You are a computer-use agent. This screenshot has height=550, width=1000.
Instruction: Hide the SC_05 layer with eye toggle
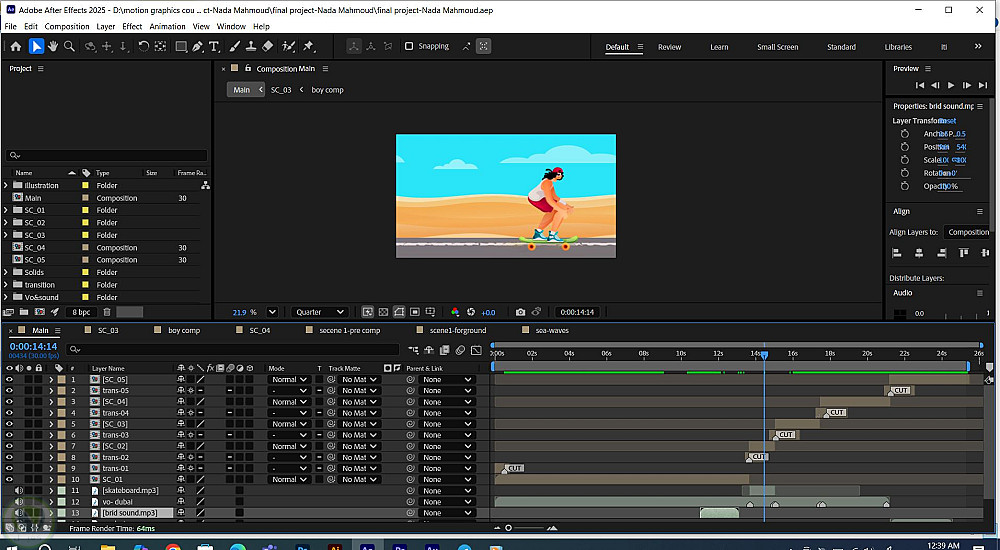point(9,380)
